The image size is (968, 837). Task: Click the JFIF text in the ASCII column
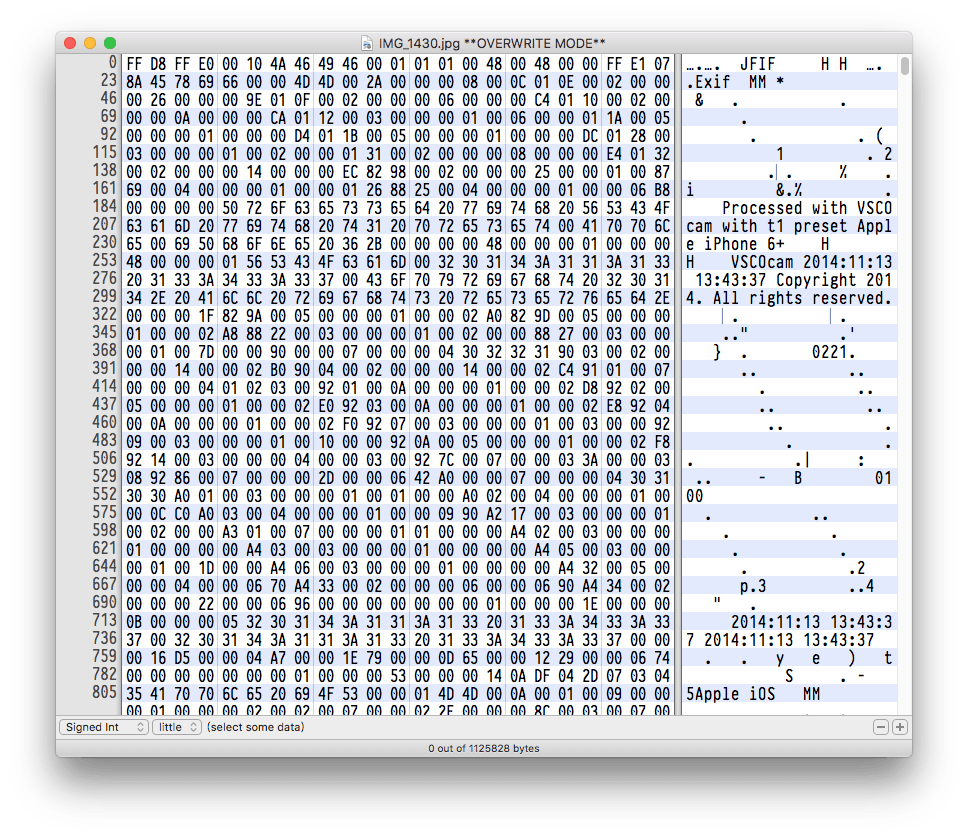(x=758, y=64)
